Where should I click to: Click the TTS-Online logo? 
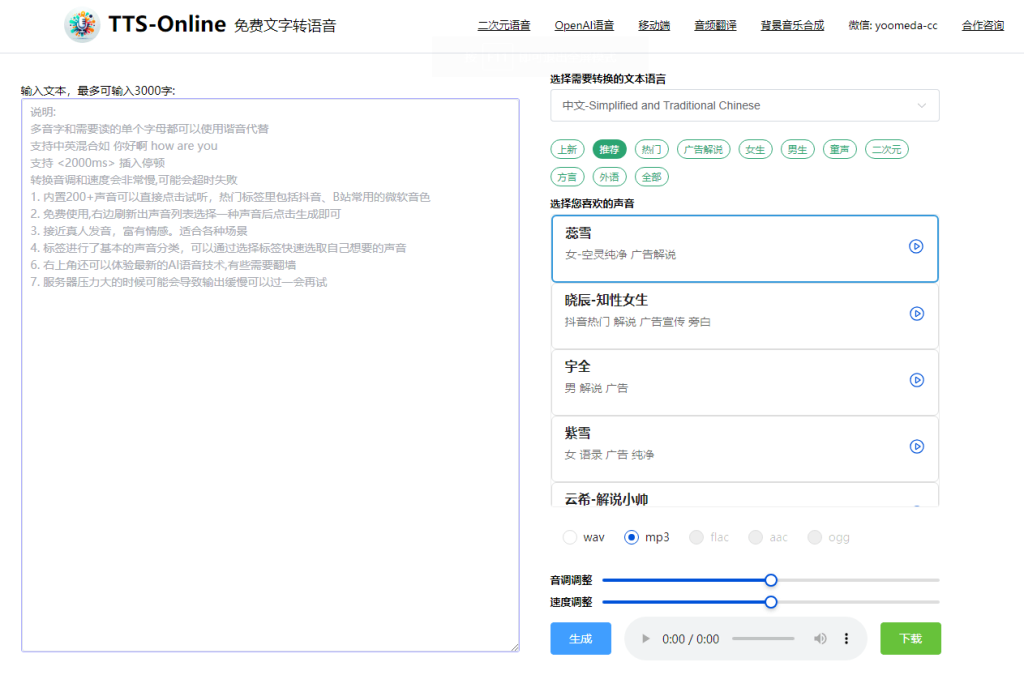pyautogui.click(x=82, y=24)
